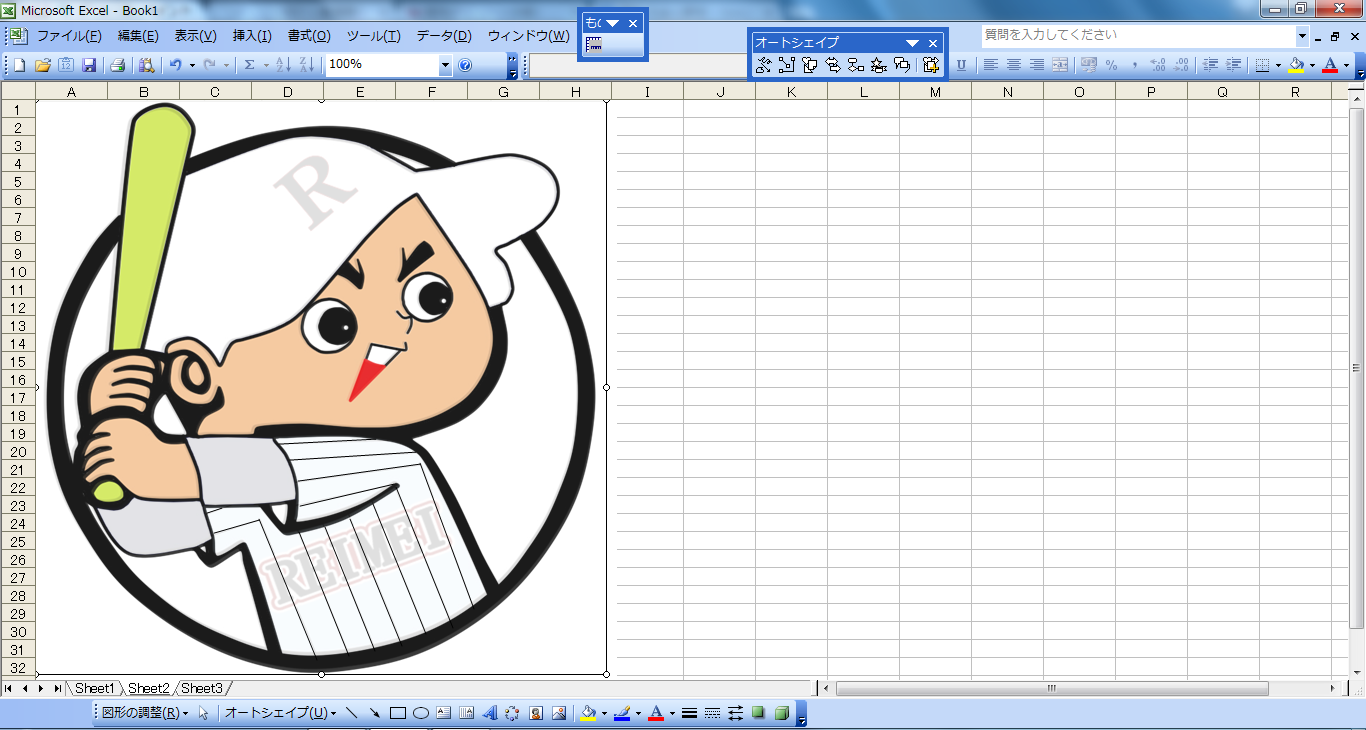The height and width of the screenshot is (730, 1366).
Task: Open AutoShapes floating toolbar options arrow
Action: [x=912, y=43]
